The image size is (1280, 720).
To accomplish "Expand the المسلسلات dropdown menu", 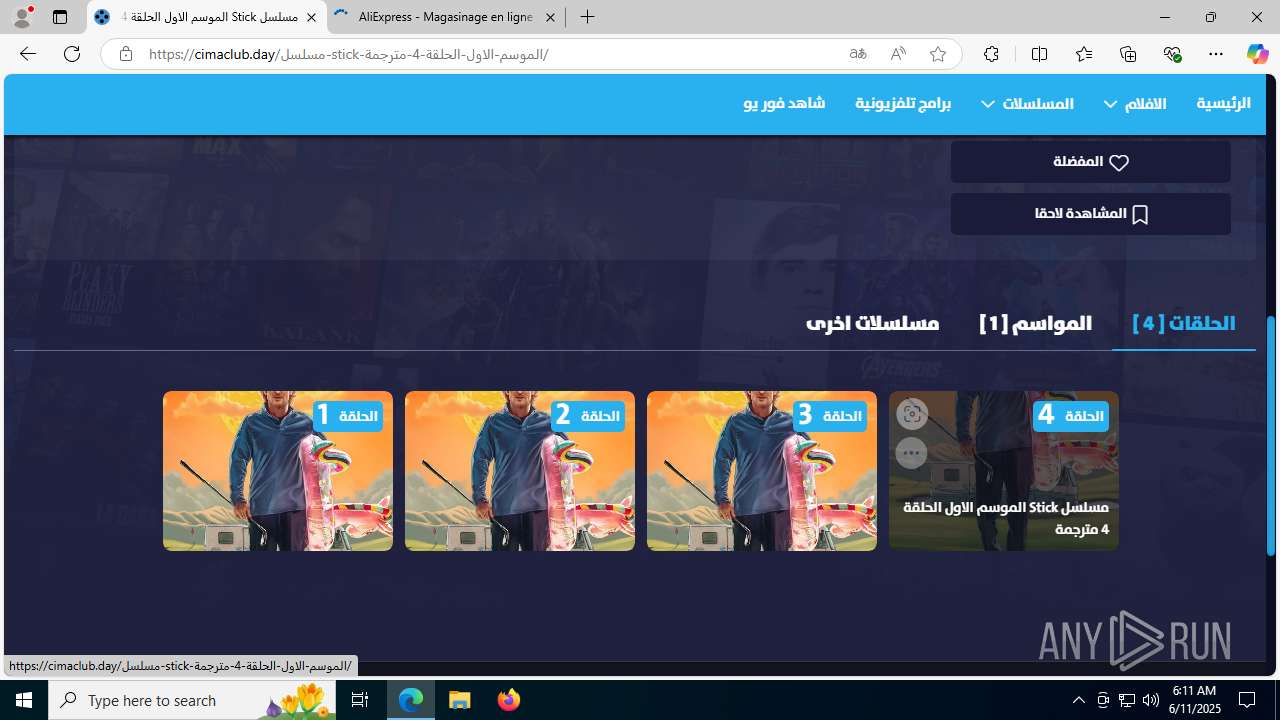I will click(x=1027, y=104).
